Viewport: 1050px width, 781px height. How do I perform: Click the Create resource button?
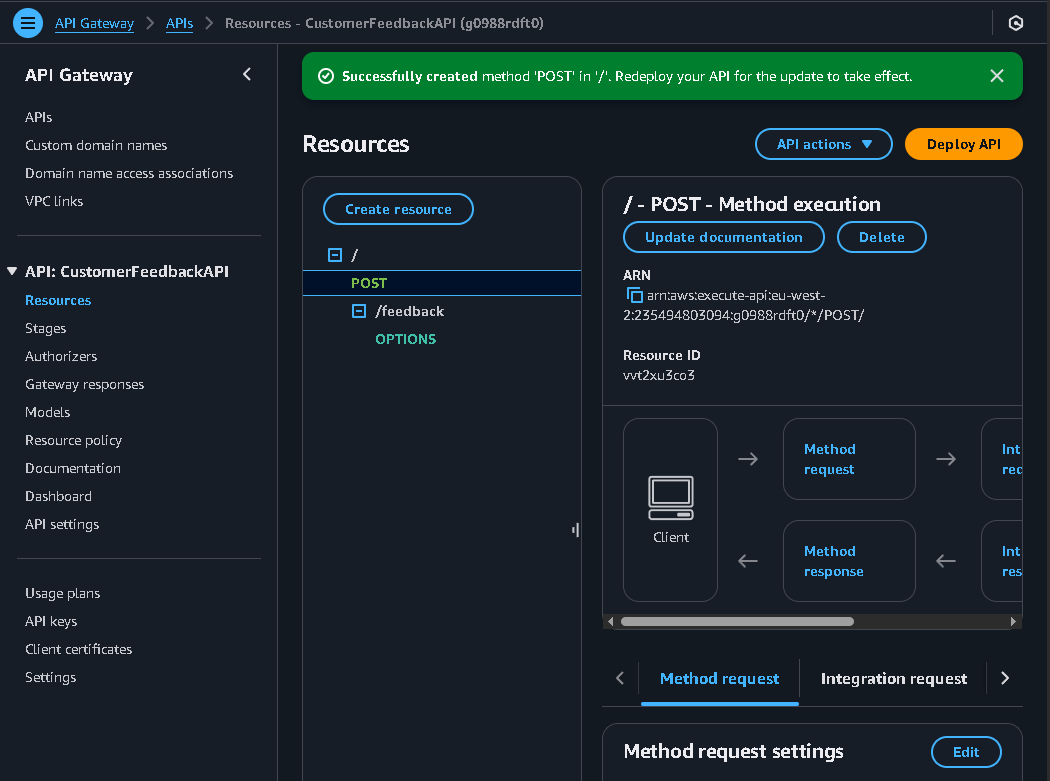click(398, 210)
